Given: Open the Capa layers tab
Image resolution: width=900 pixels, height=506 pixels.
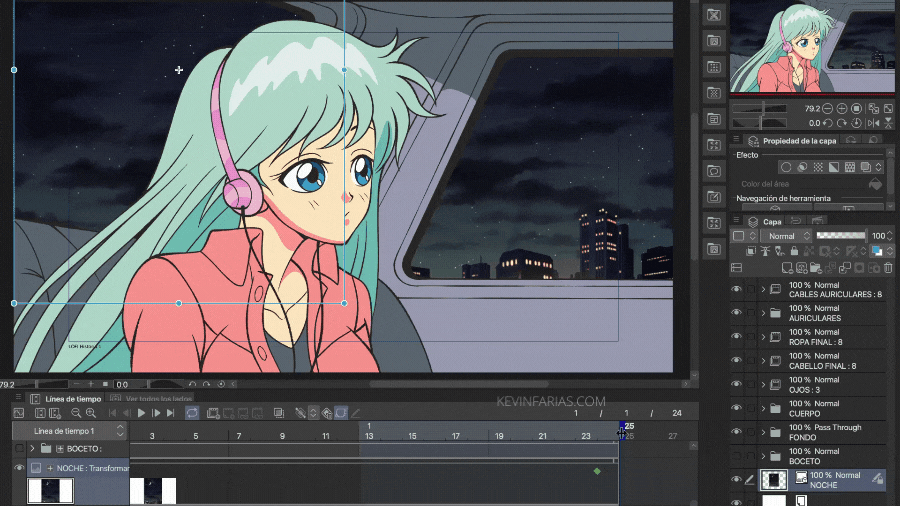Looking at the screenshot, I should 765,221.
